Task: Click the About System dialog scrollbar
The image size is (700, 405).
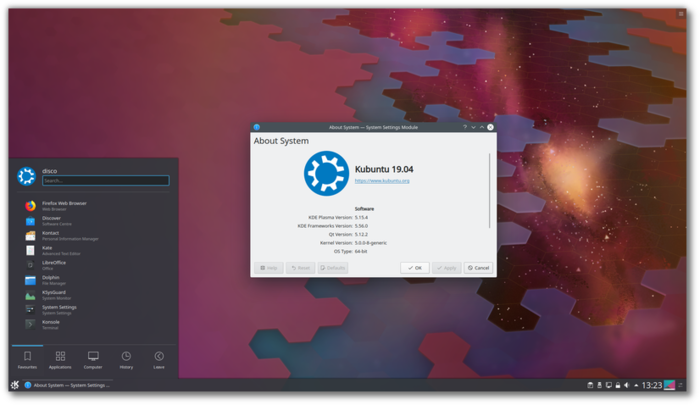Action: (490, 191)
